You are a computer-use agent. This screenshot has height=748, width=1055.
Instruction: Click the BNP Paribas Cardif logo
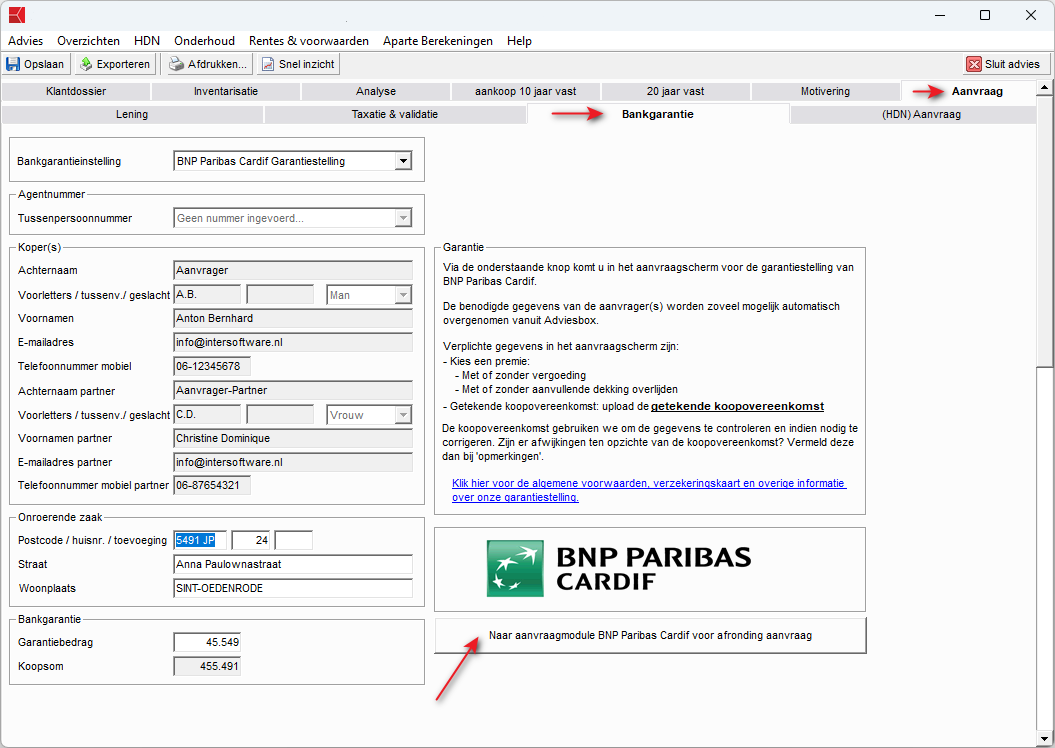619,568
